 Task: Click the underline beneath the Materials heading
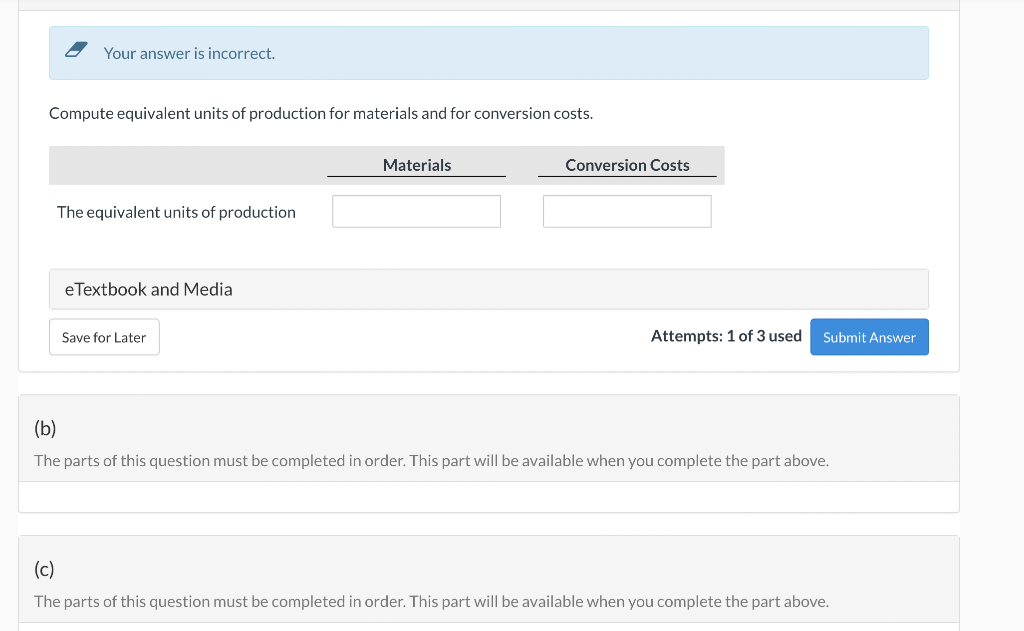pyautogui.click(x=416, y=177)
